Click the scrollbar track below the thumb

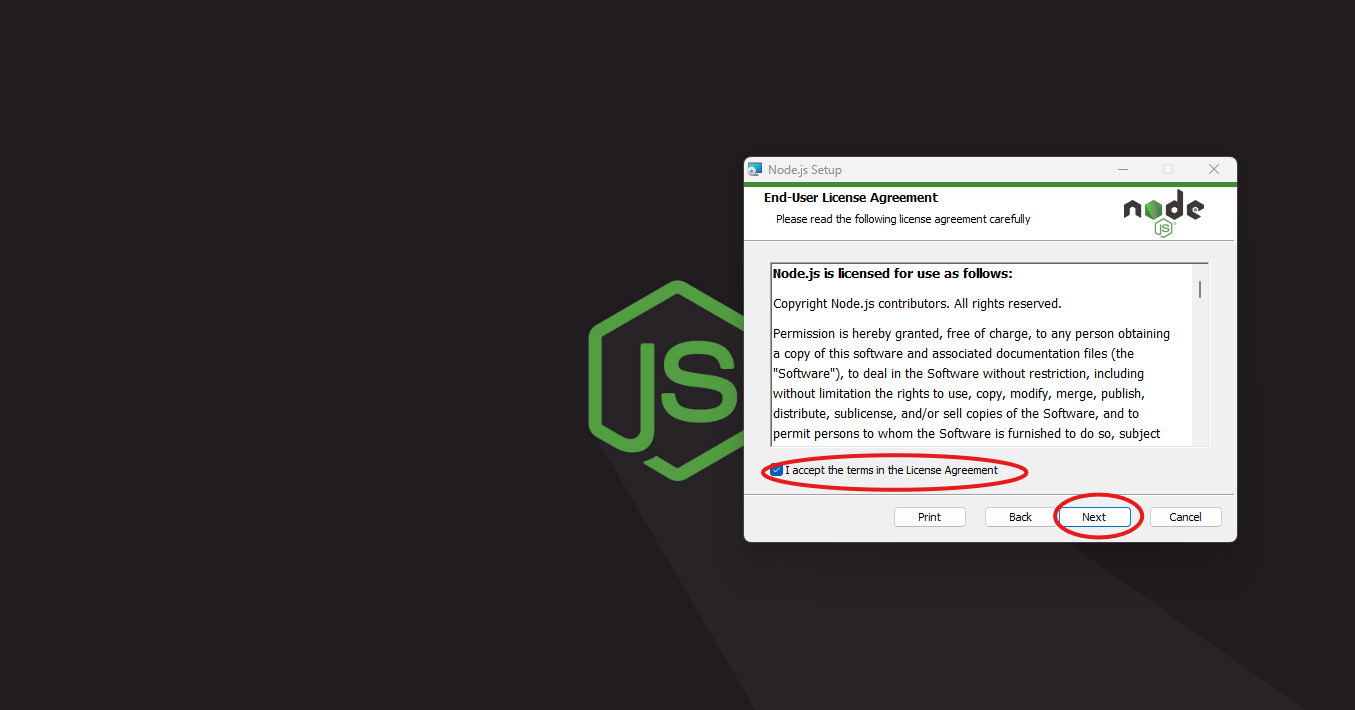pyautogui.click(x=1199, y=380)
